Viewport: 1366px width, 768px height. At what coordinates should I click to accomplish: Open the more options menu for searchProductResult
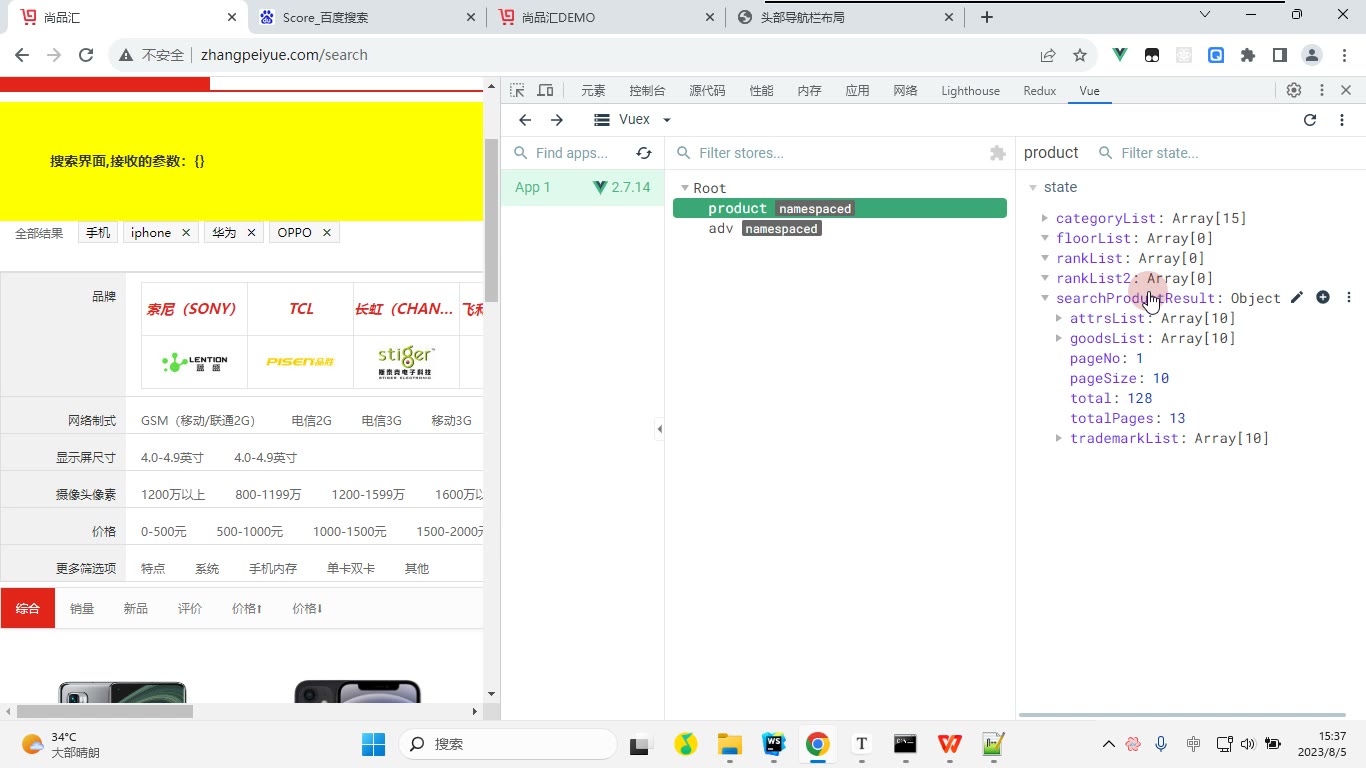[x=1349, y=297]
